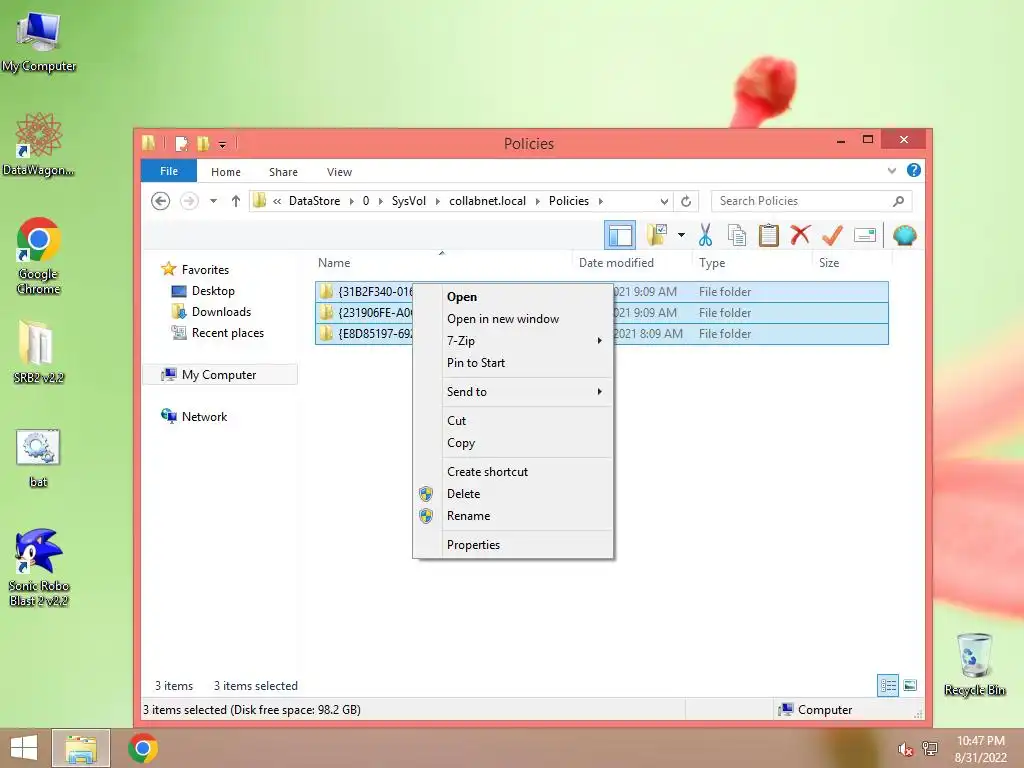Screen dimensions: 1024x768
Task: Open the folder options dropdown arrow in toolbar
Action: pyautogui.click(x=681, y=234)
